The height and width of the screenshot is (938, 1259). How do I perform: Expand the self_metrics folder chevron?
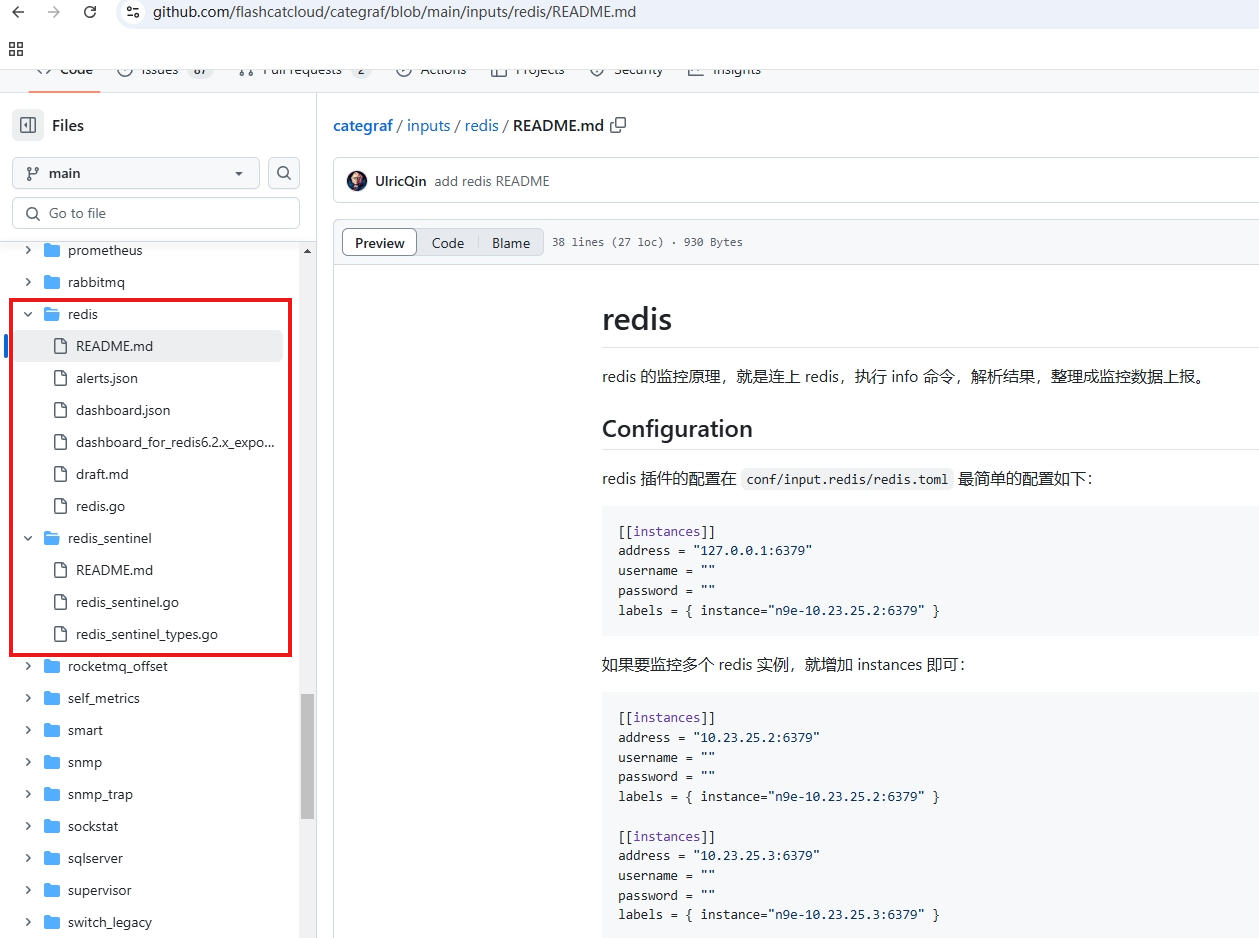coord(28,698)
